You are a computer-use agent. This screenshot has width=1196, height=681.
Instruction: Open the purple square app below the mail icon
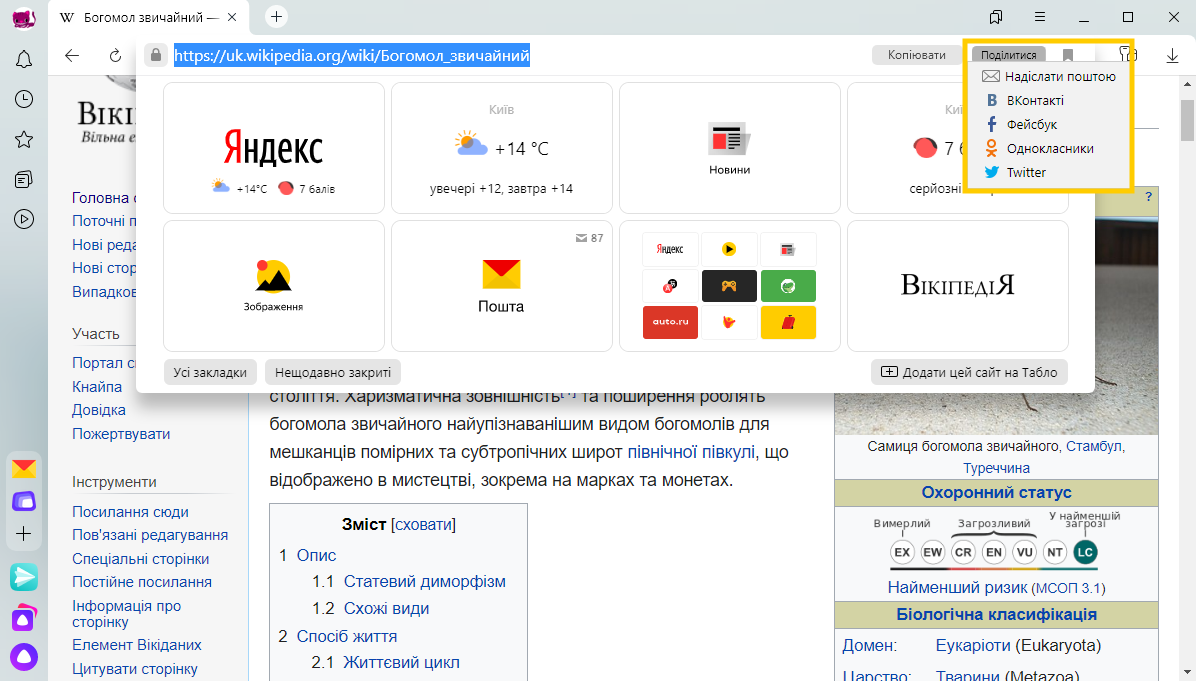[24, 501]
